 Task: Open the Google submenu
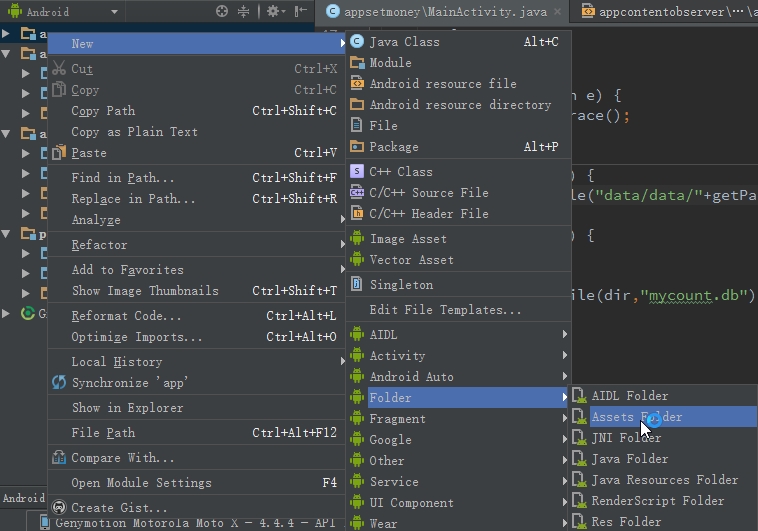coord(458,440)
